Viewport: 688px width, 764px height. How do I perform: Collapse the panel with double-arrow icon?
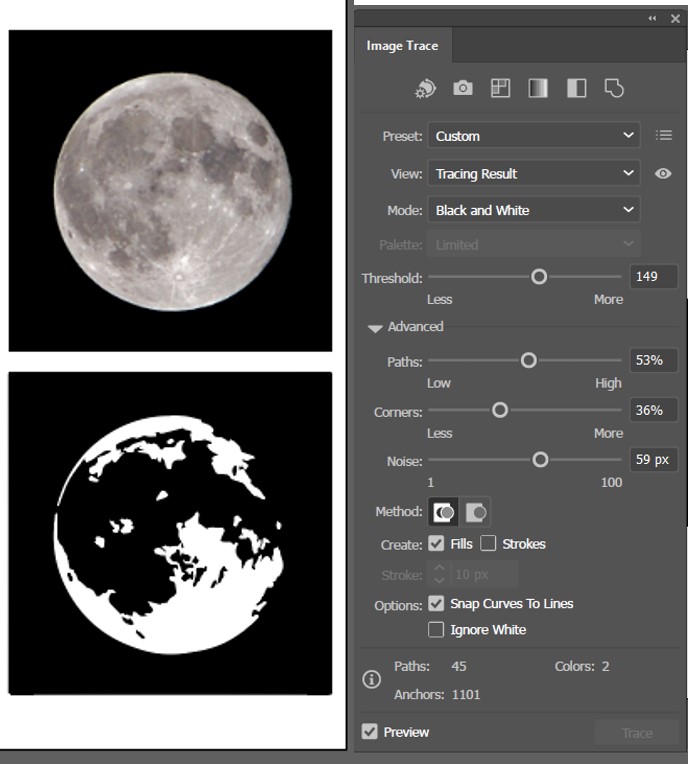pyautogui.click(x=652, y=19)
